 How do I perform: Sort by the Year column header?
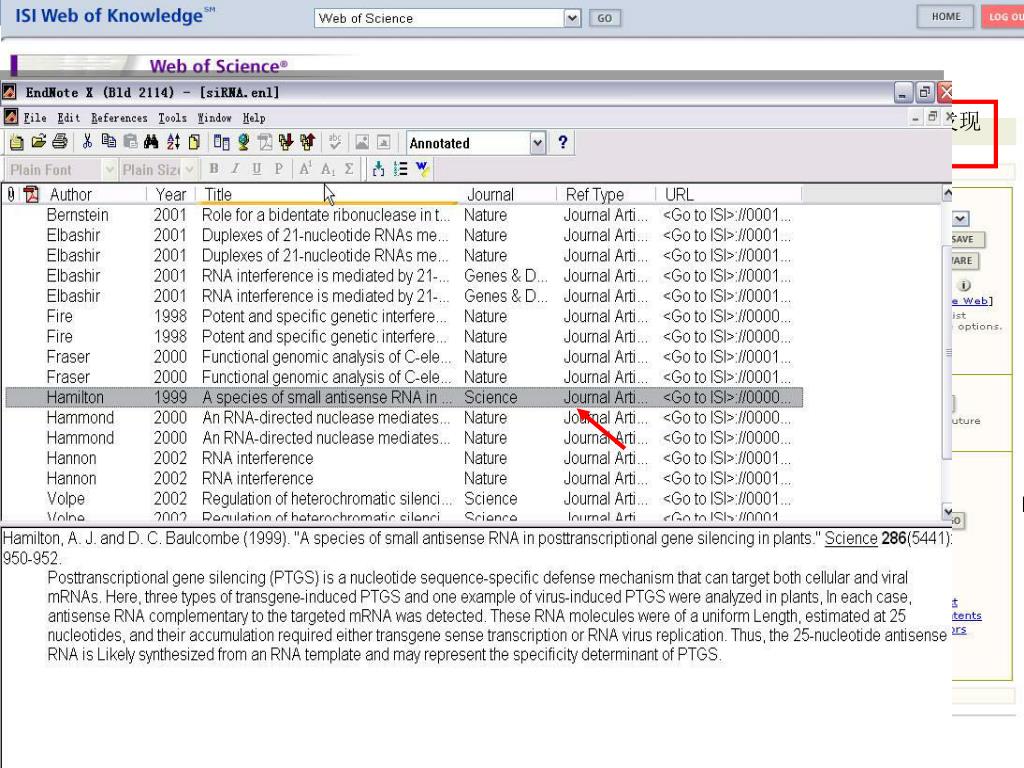coord(171,194)
